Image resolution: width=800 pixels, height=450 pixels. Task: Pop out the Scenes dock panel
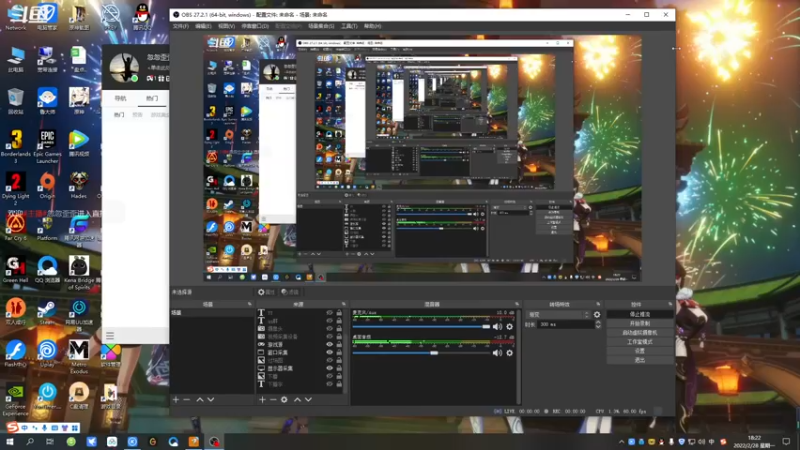249,304
